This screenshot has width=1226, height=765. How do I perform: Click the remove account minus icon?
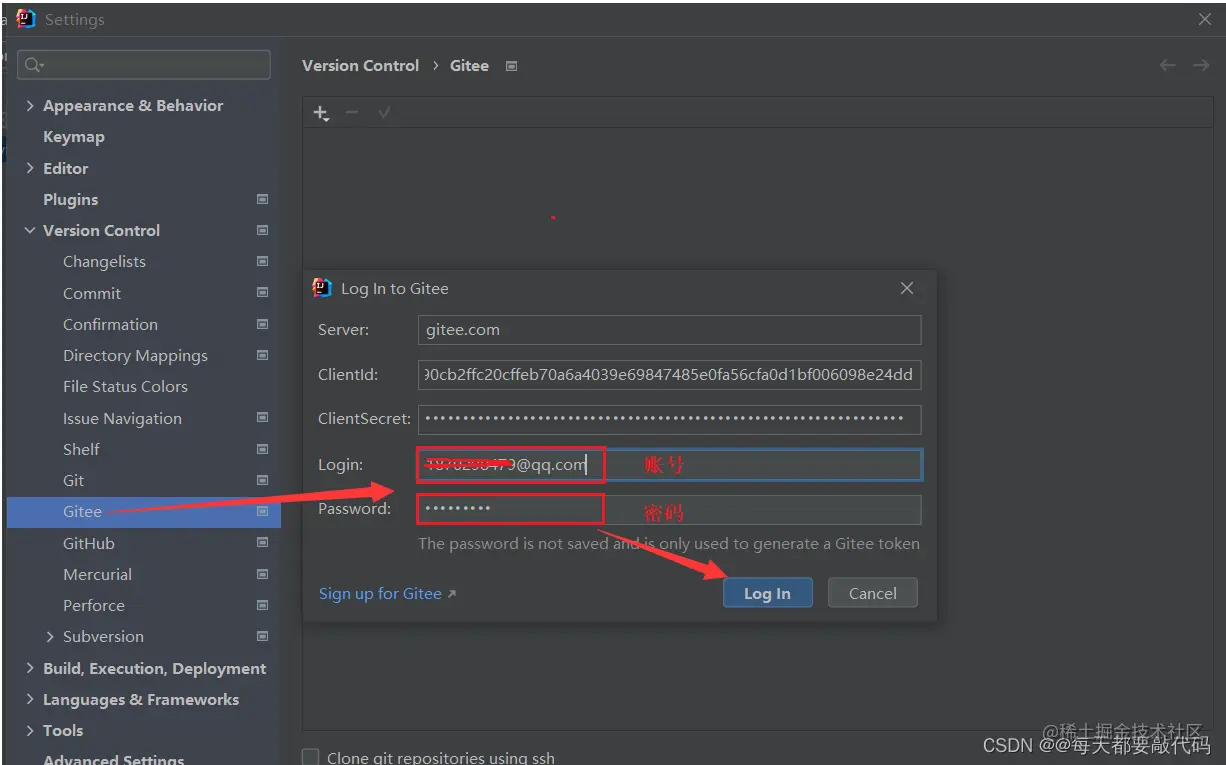[x=352, y=113]
